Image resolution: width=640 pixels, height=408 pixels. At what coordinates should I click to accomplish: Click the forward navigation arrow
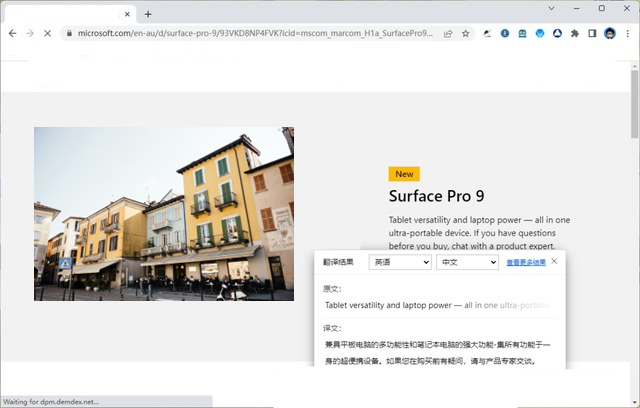point(30,33)
